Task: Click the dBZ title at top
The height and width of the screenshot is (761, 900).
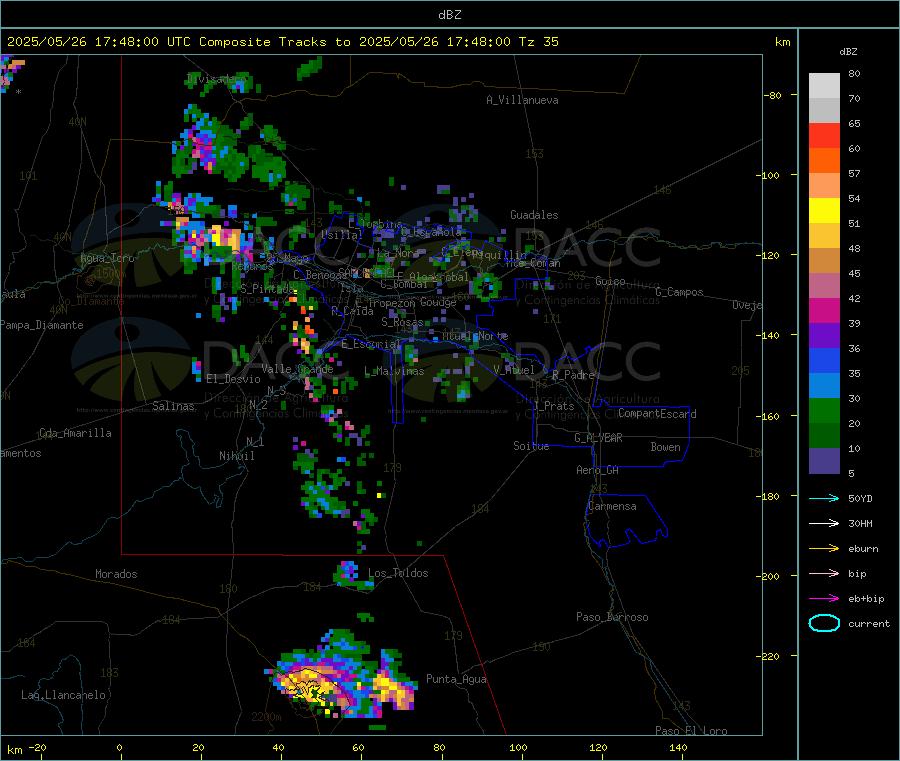Action: click(449, 15)
